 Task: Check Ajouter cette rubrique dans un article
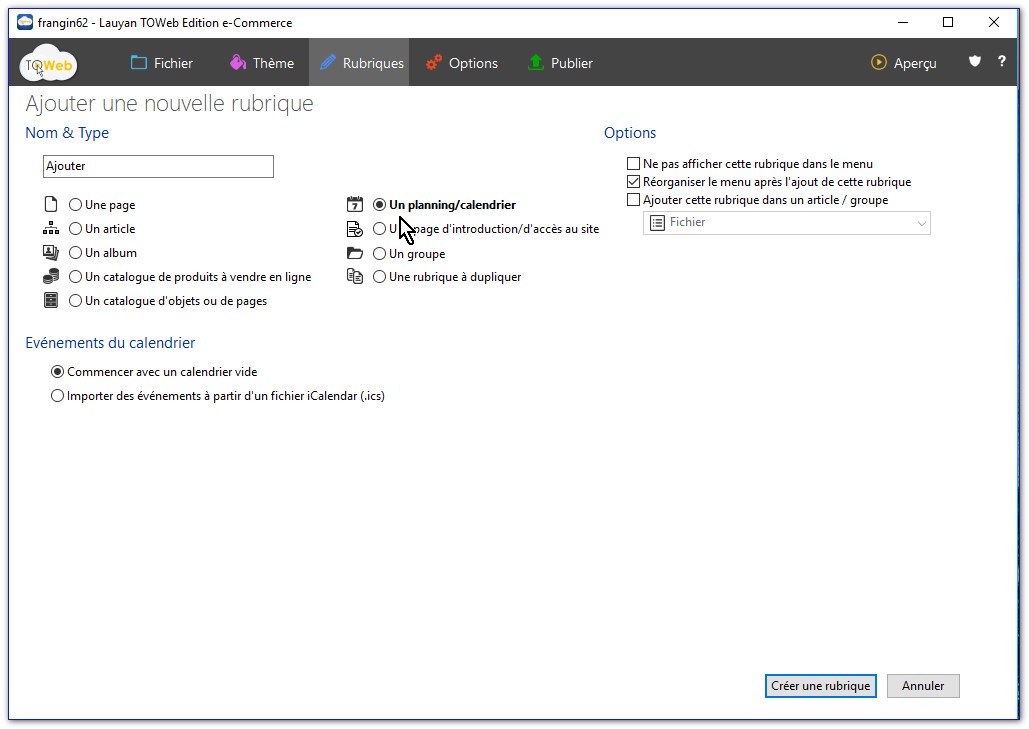pyautogui.click(x=633, y=200)
